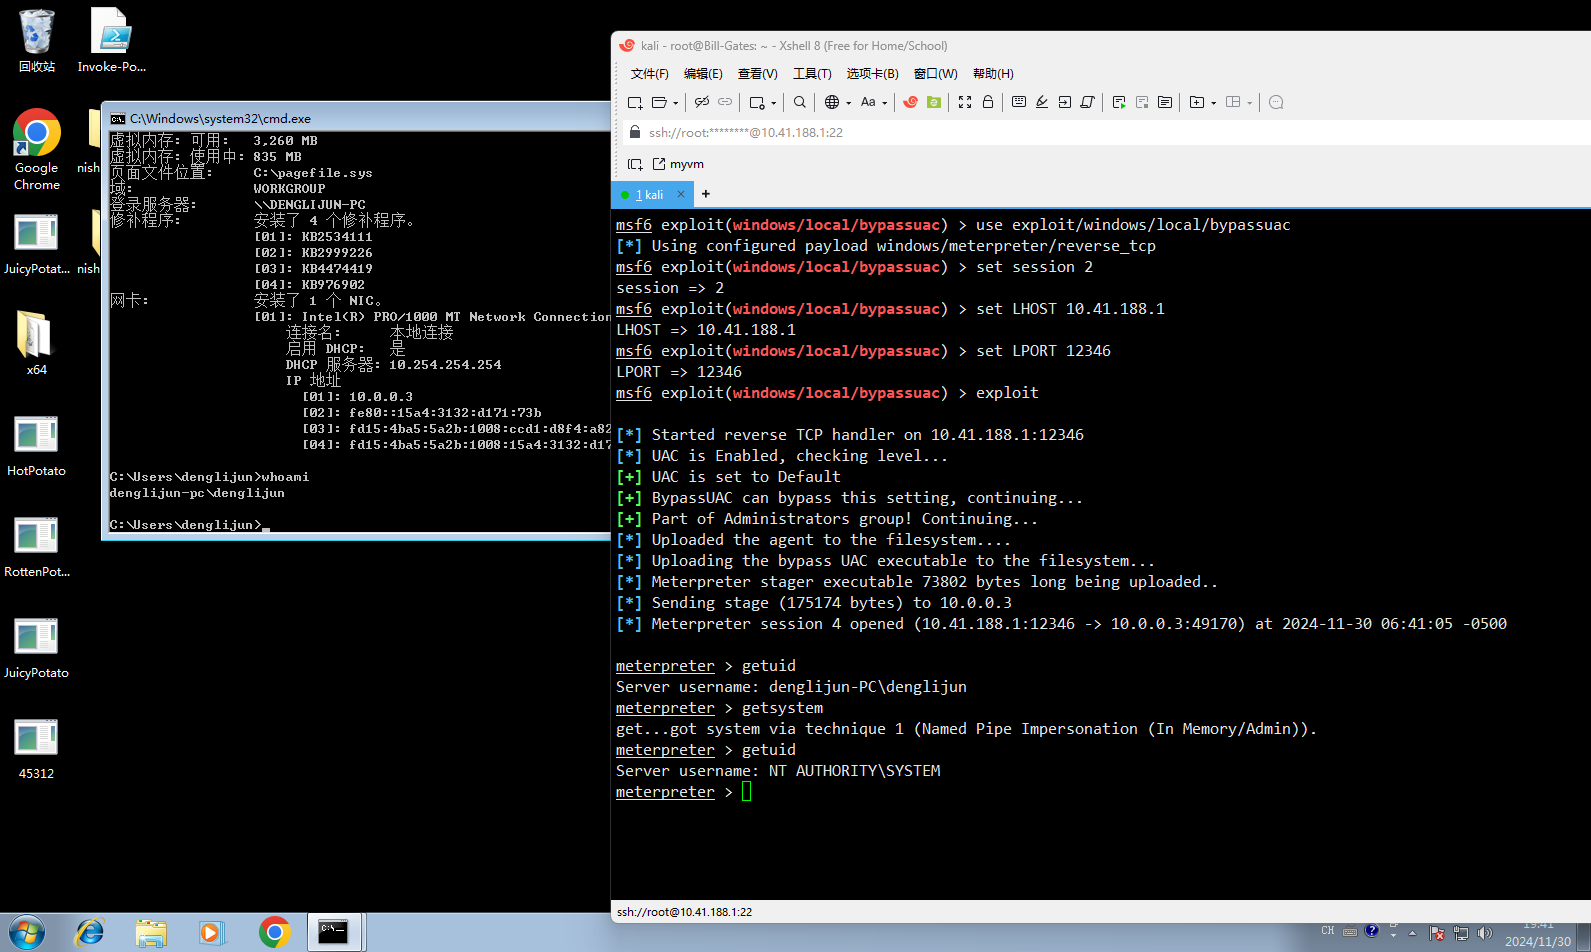1591x952 pixels.
Task: Click 'denglijun-pc\denglijun' output in cmd window
Action: [197, 493]
